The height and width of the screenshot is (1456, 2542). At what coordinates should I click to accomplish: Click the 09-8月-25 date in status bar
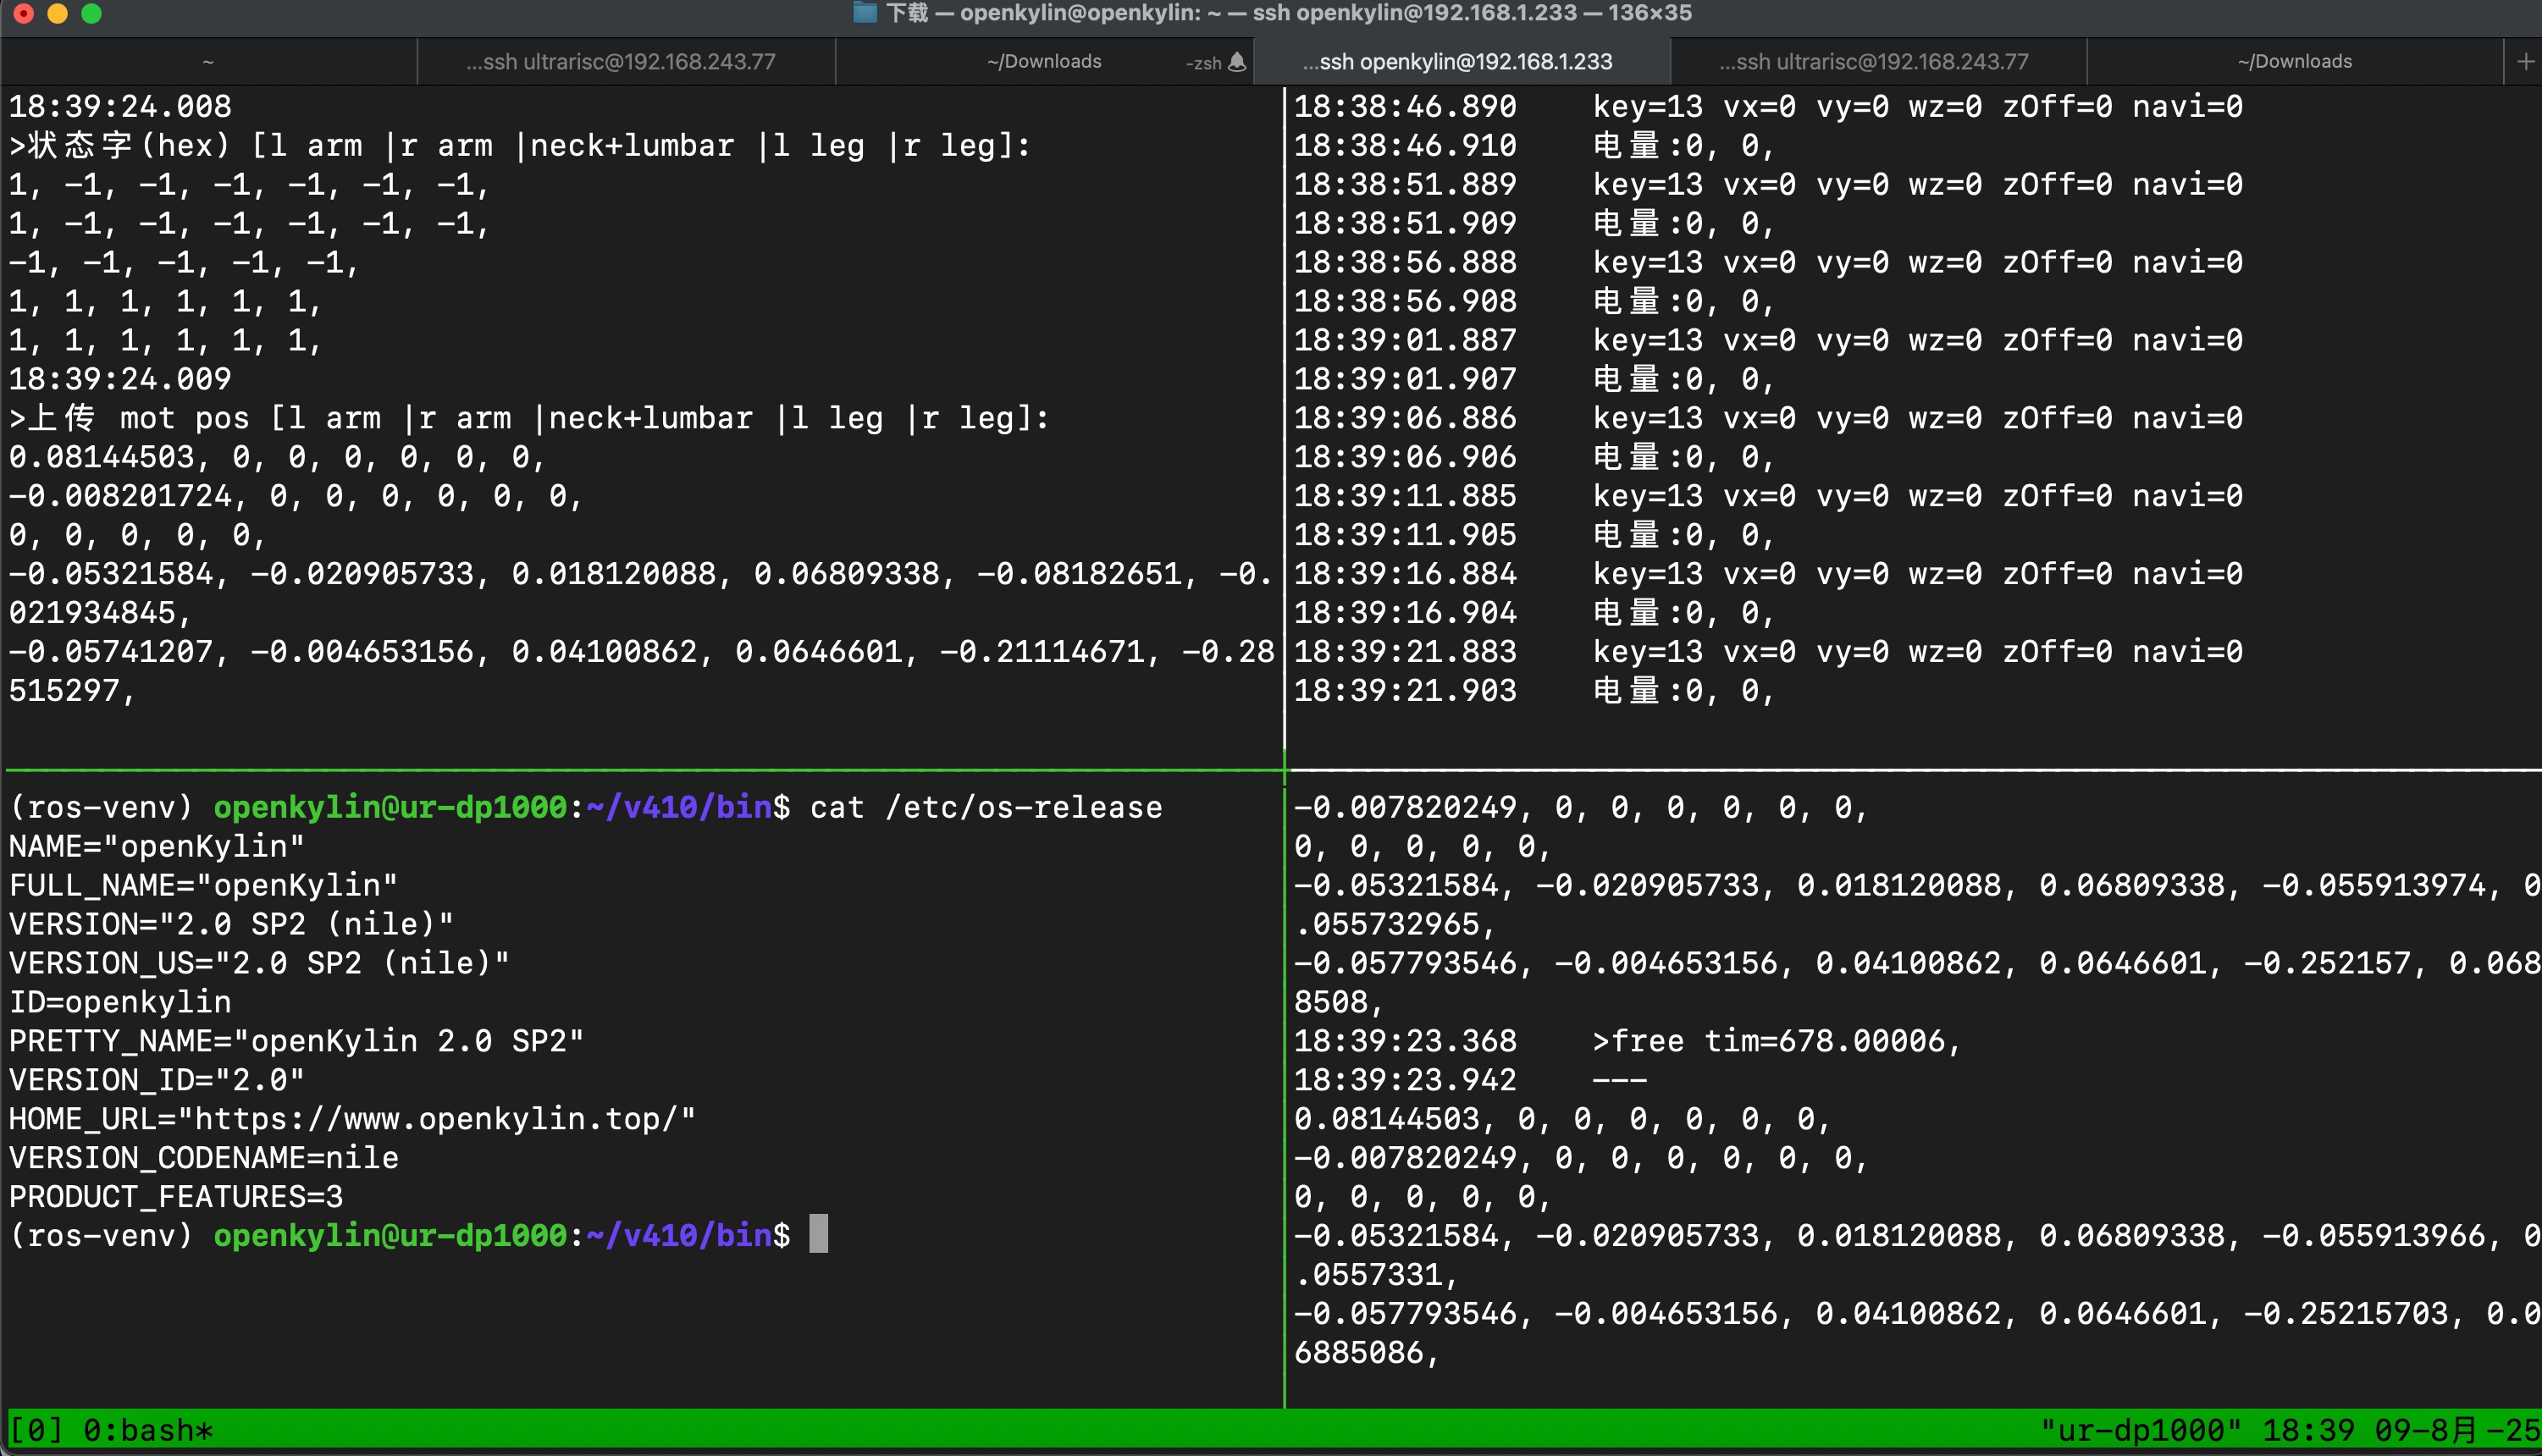[2457, 1431]
